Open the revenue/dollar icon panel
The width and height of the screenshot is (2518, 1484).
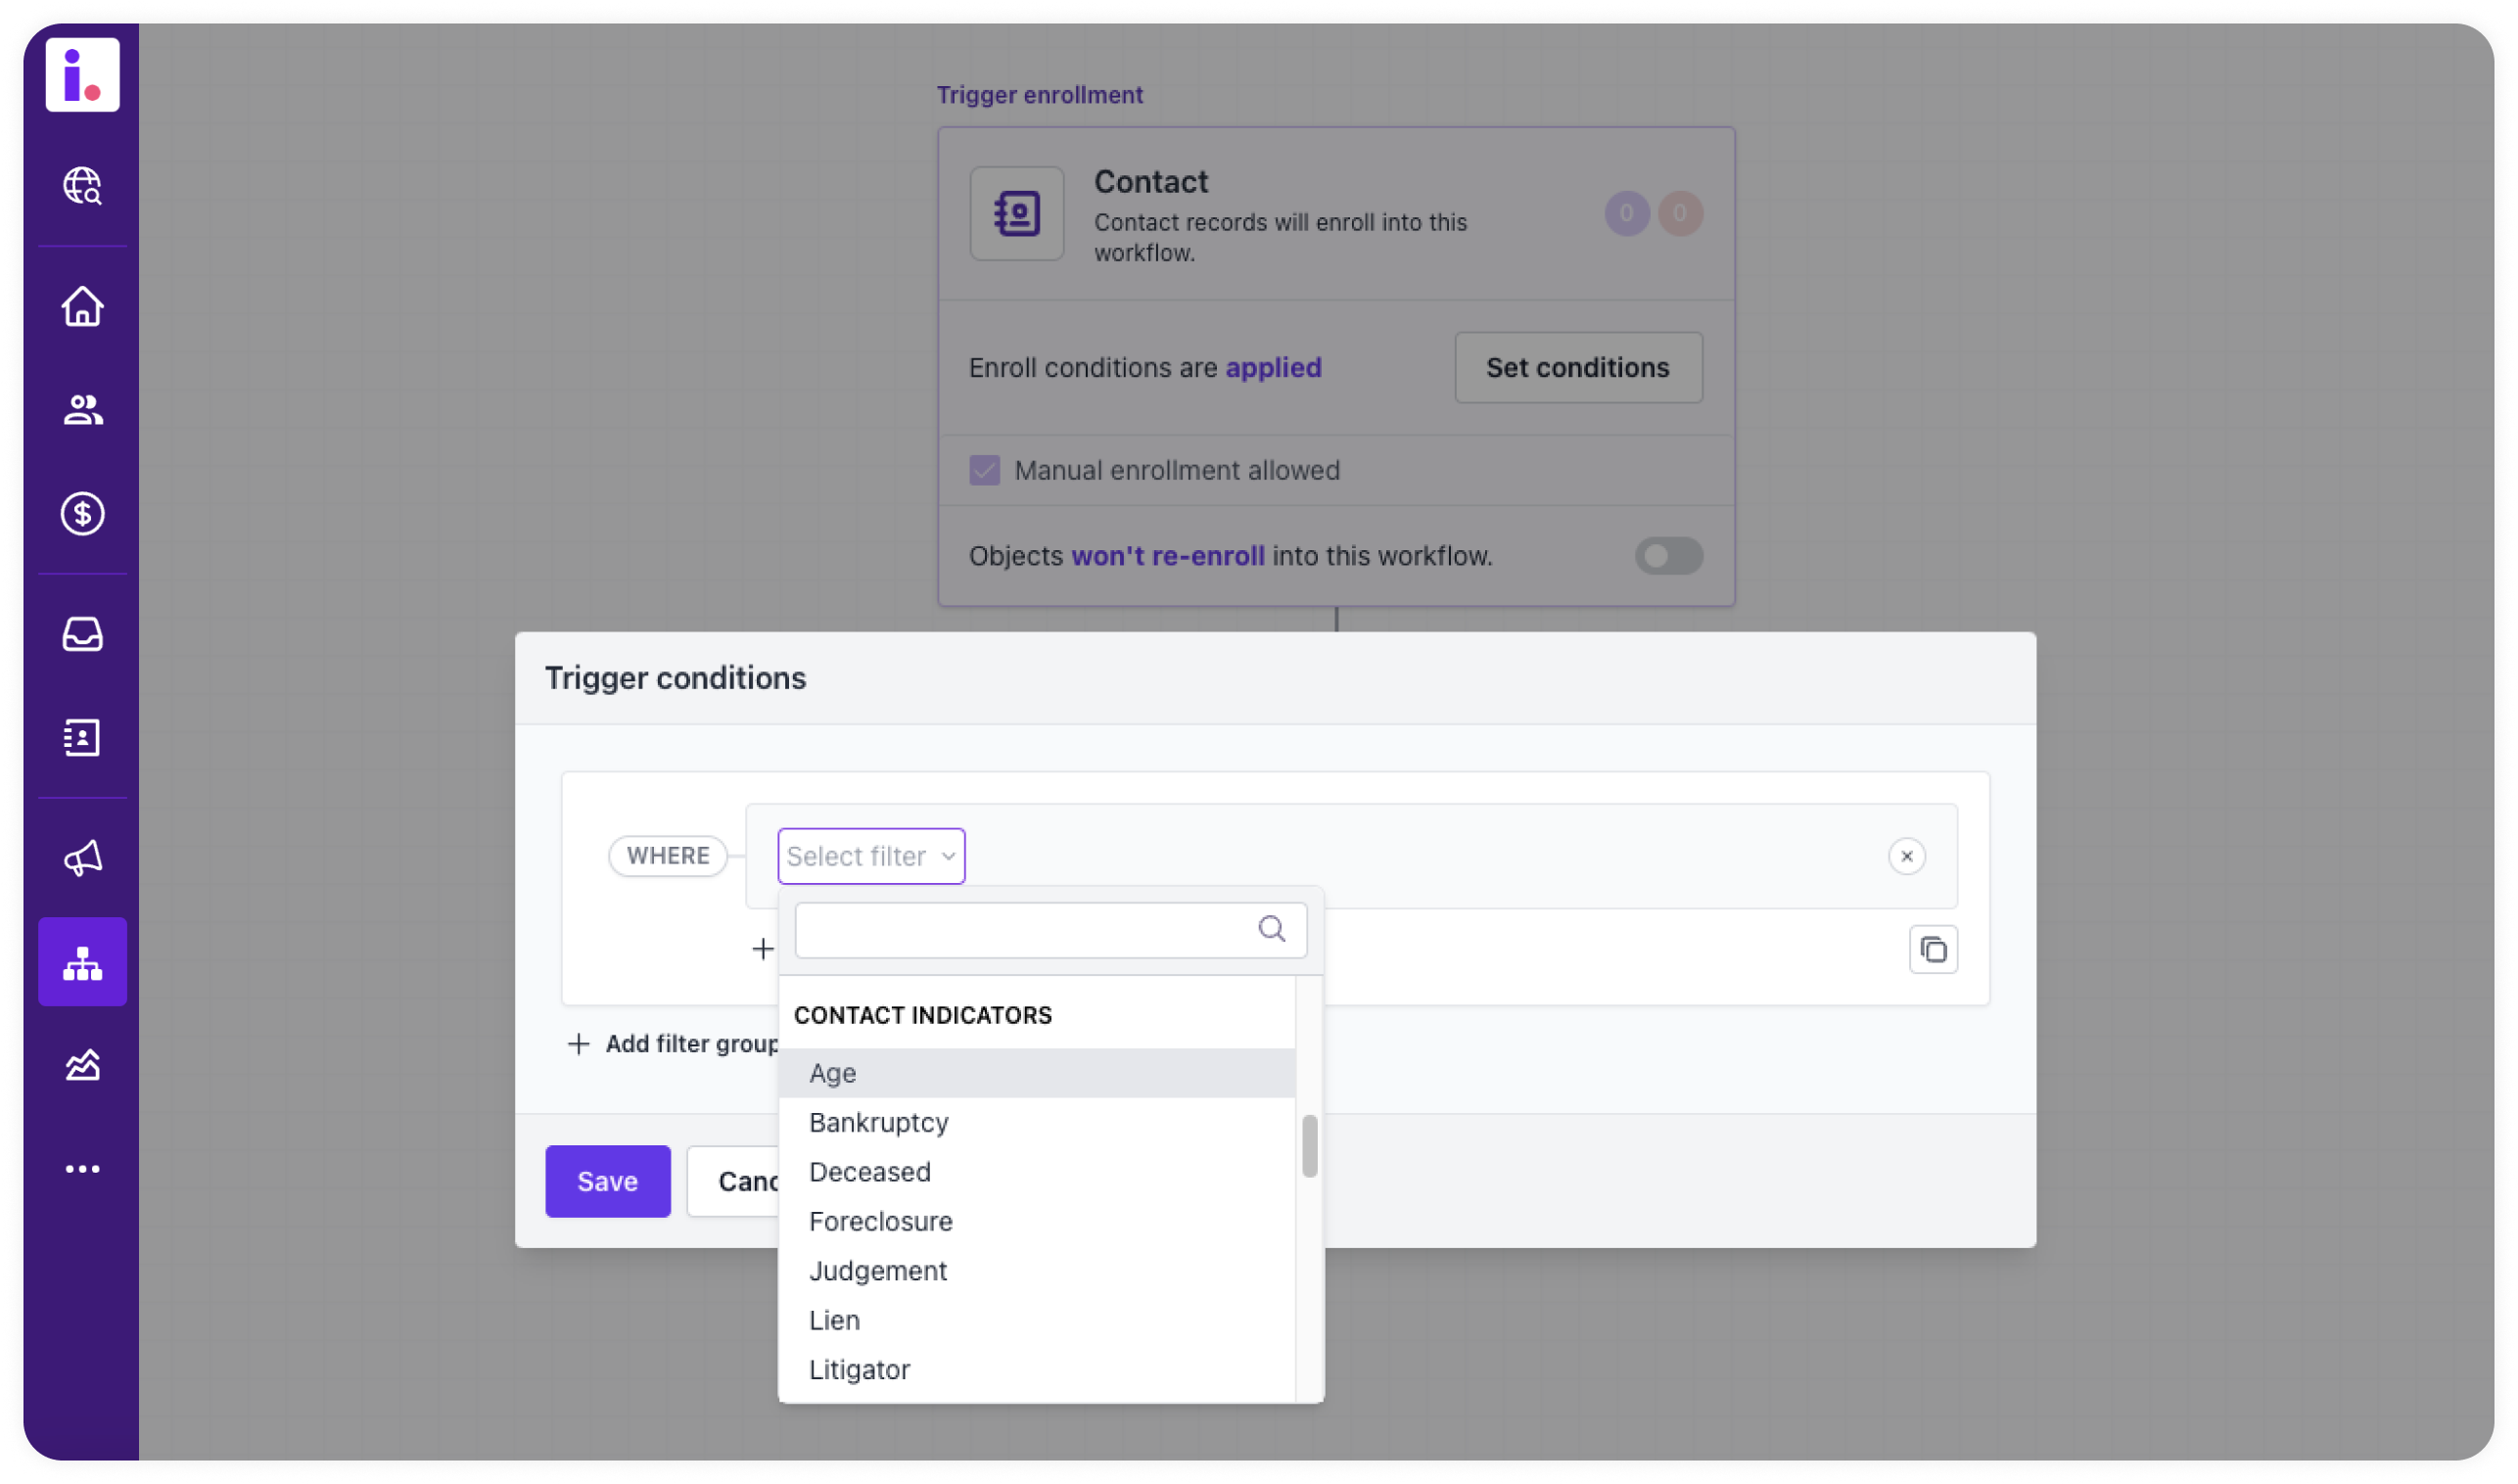[83, 512]
